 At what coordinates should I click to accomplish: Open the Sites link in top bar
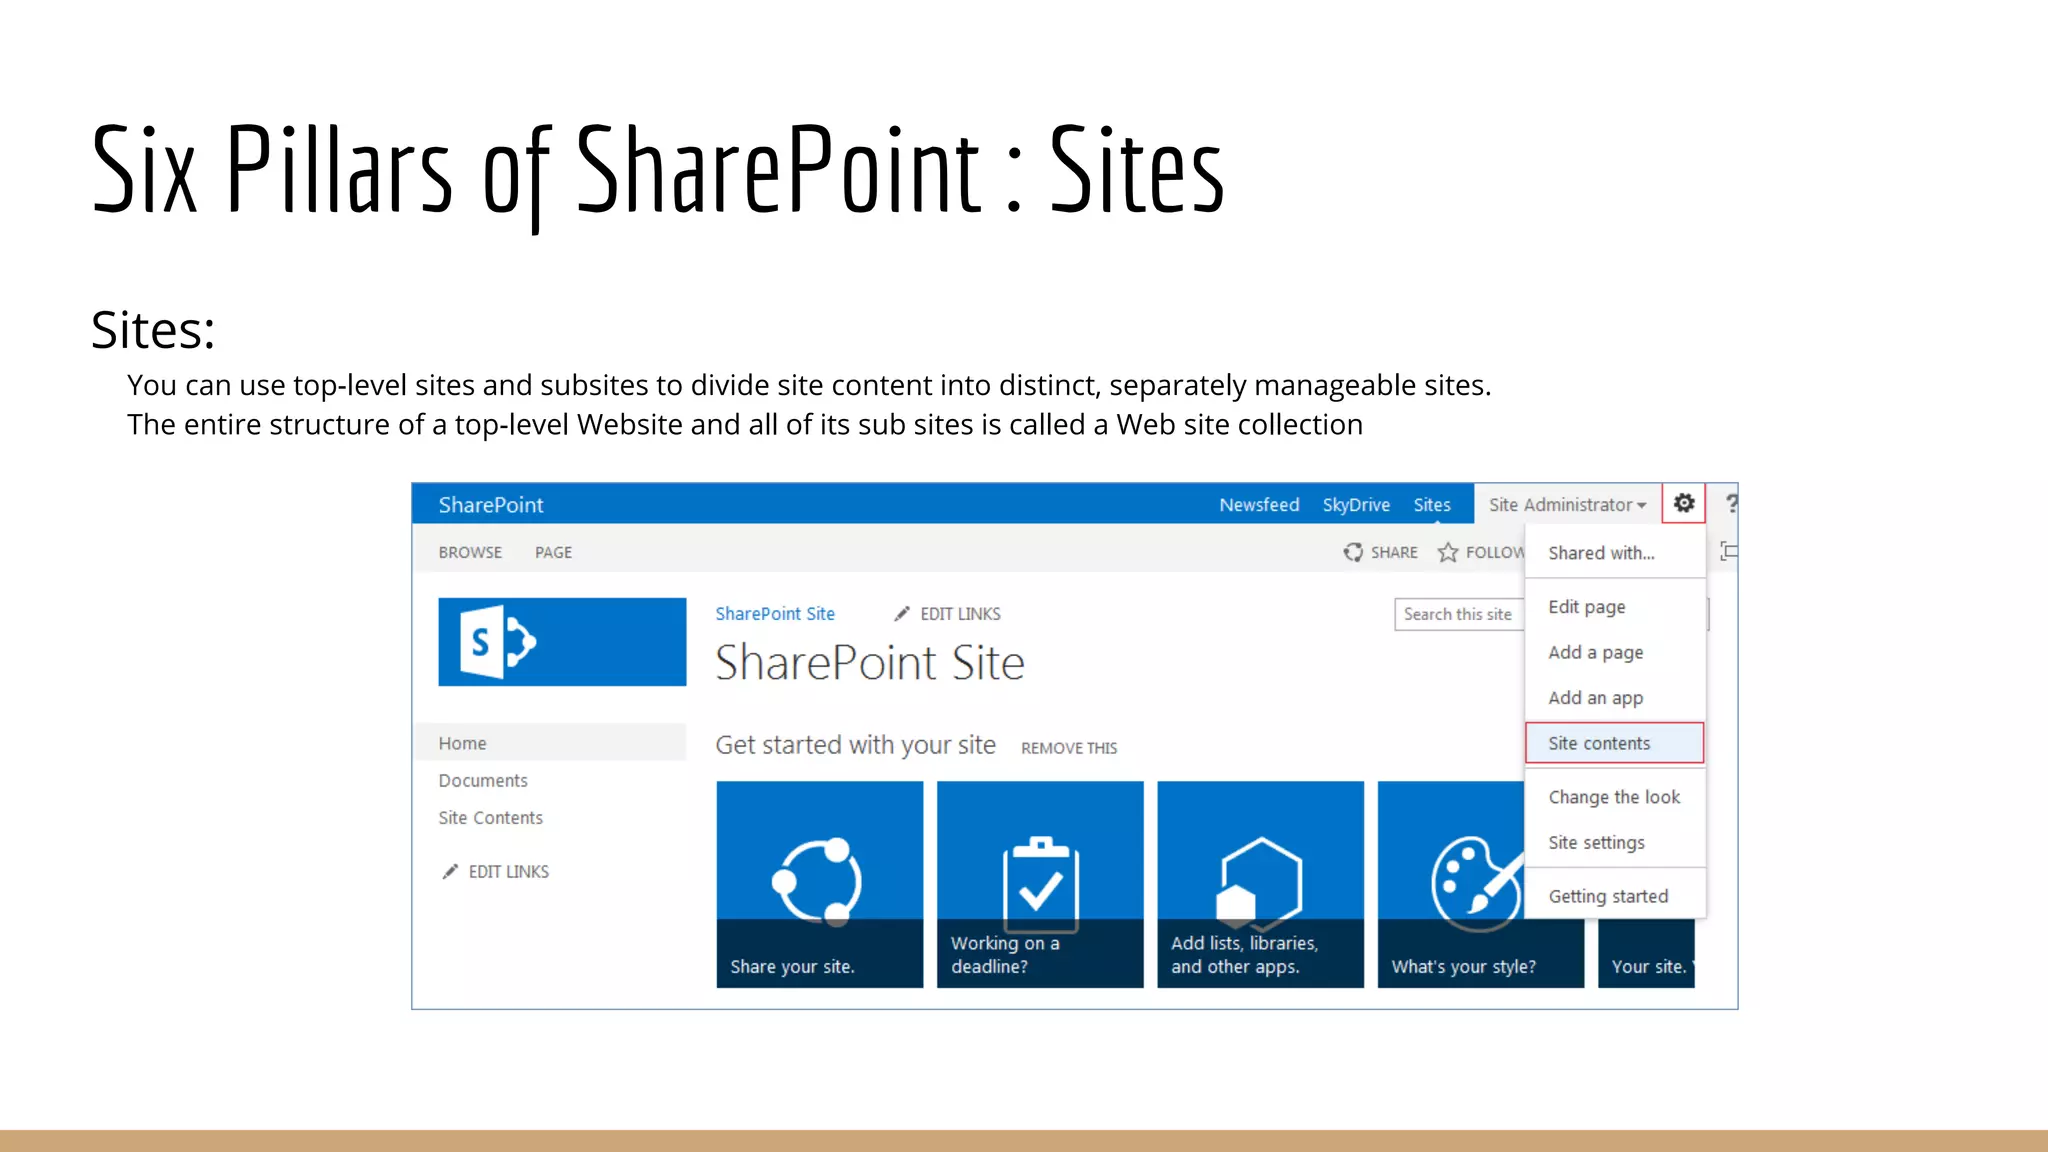tap(1432, 505)
